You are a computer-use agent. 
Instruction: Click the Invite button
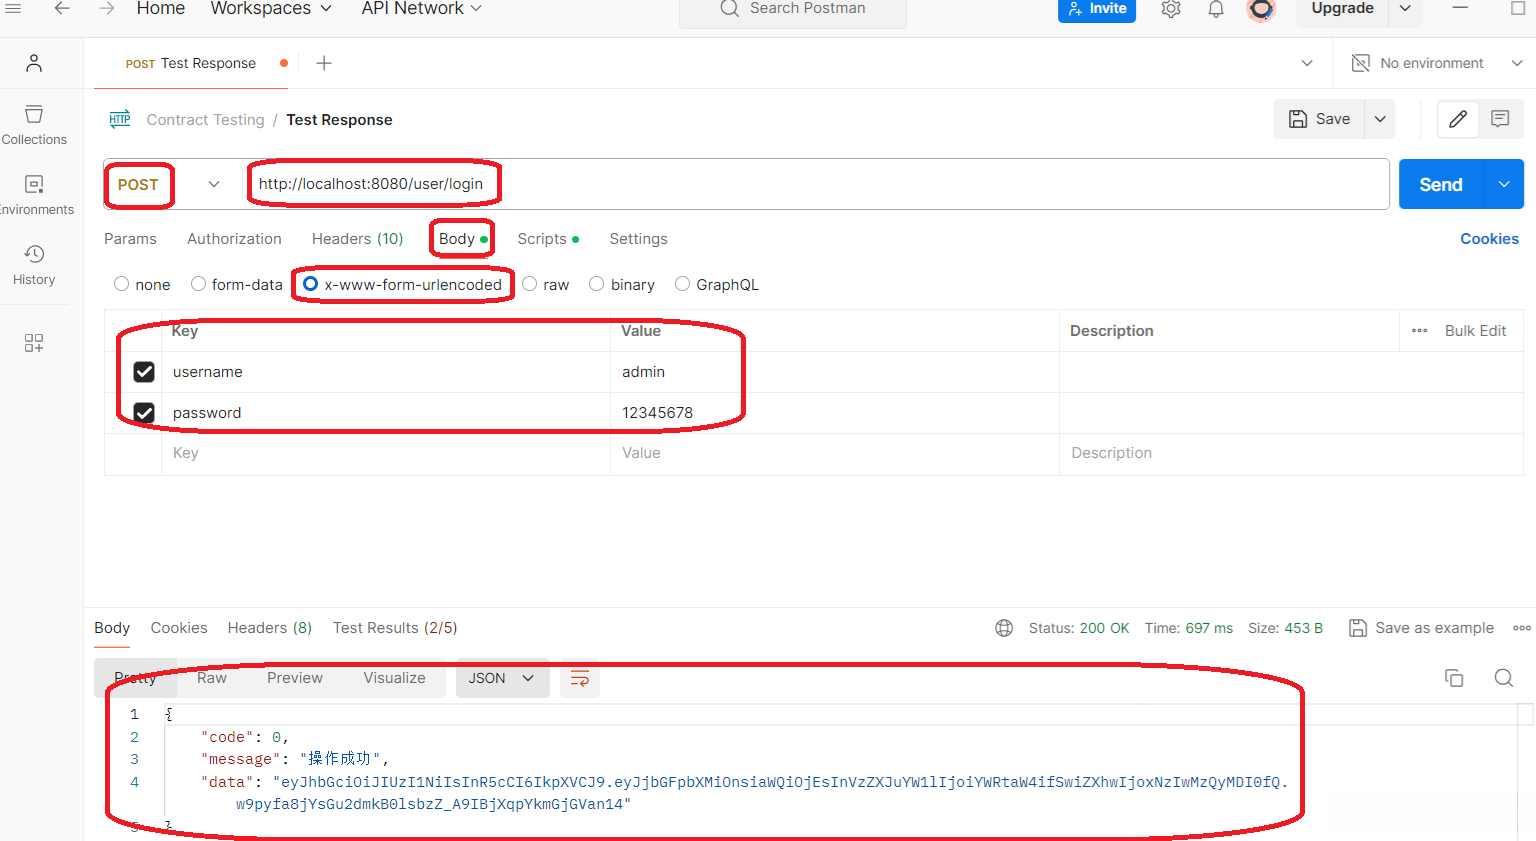point(1097,9)
